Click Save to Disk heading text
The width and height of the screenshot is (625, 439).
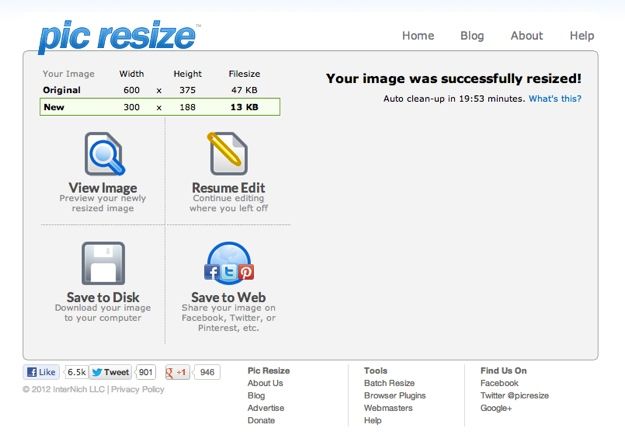(x=103, y=297)
